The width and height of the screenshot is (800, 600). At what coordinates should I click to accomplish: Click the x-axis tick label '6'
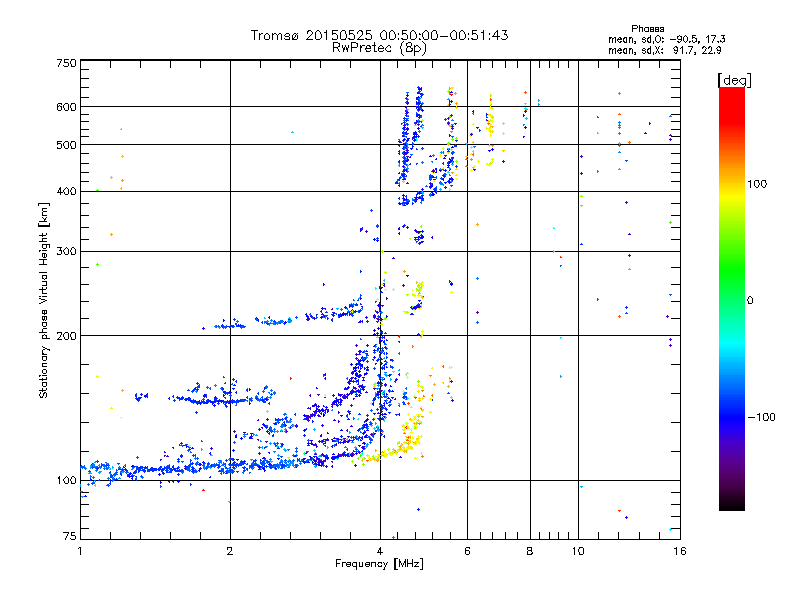click(x=467, y=551)
